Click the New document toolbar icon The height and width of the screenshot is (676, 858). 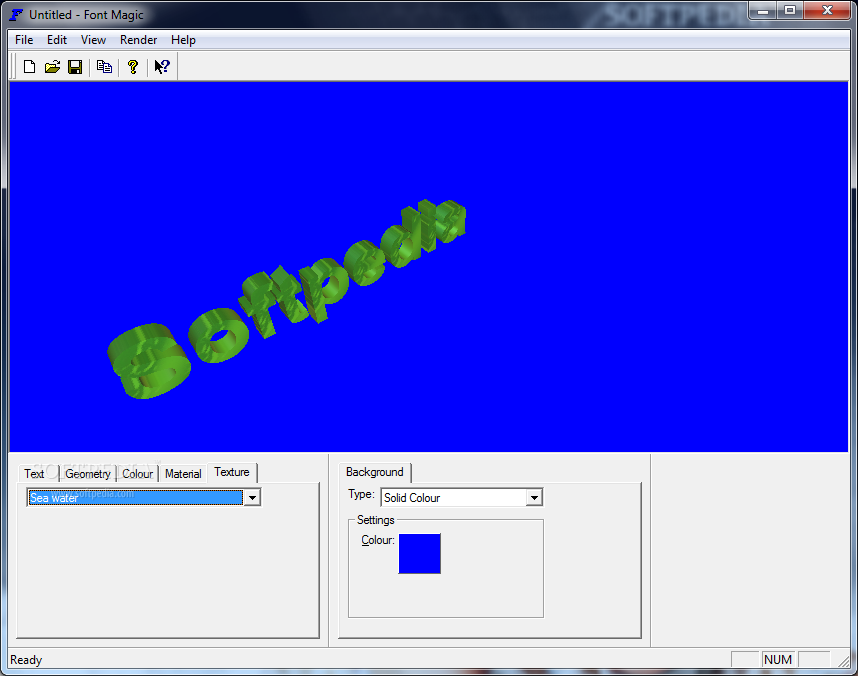point(30,67)
